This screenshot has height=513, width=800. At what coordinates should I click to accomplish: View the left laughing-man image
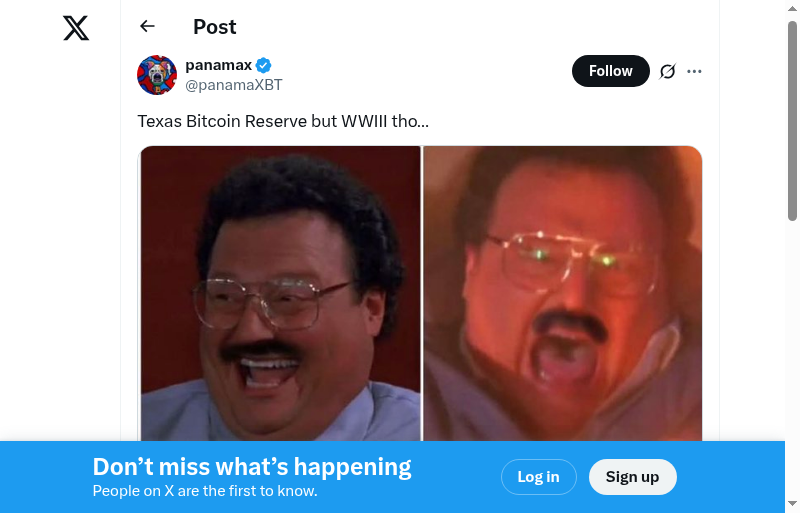[281, 294]
